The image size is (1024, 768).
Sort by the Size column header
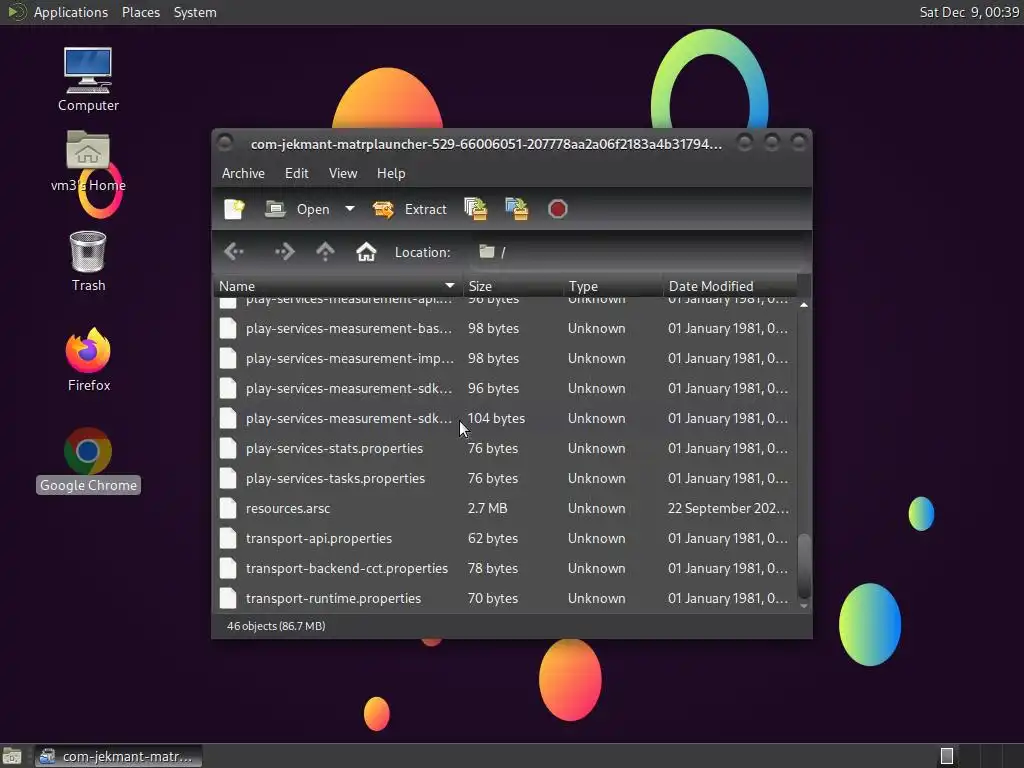click(x=513, y=286)
